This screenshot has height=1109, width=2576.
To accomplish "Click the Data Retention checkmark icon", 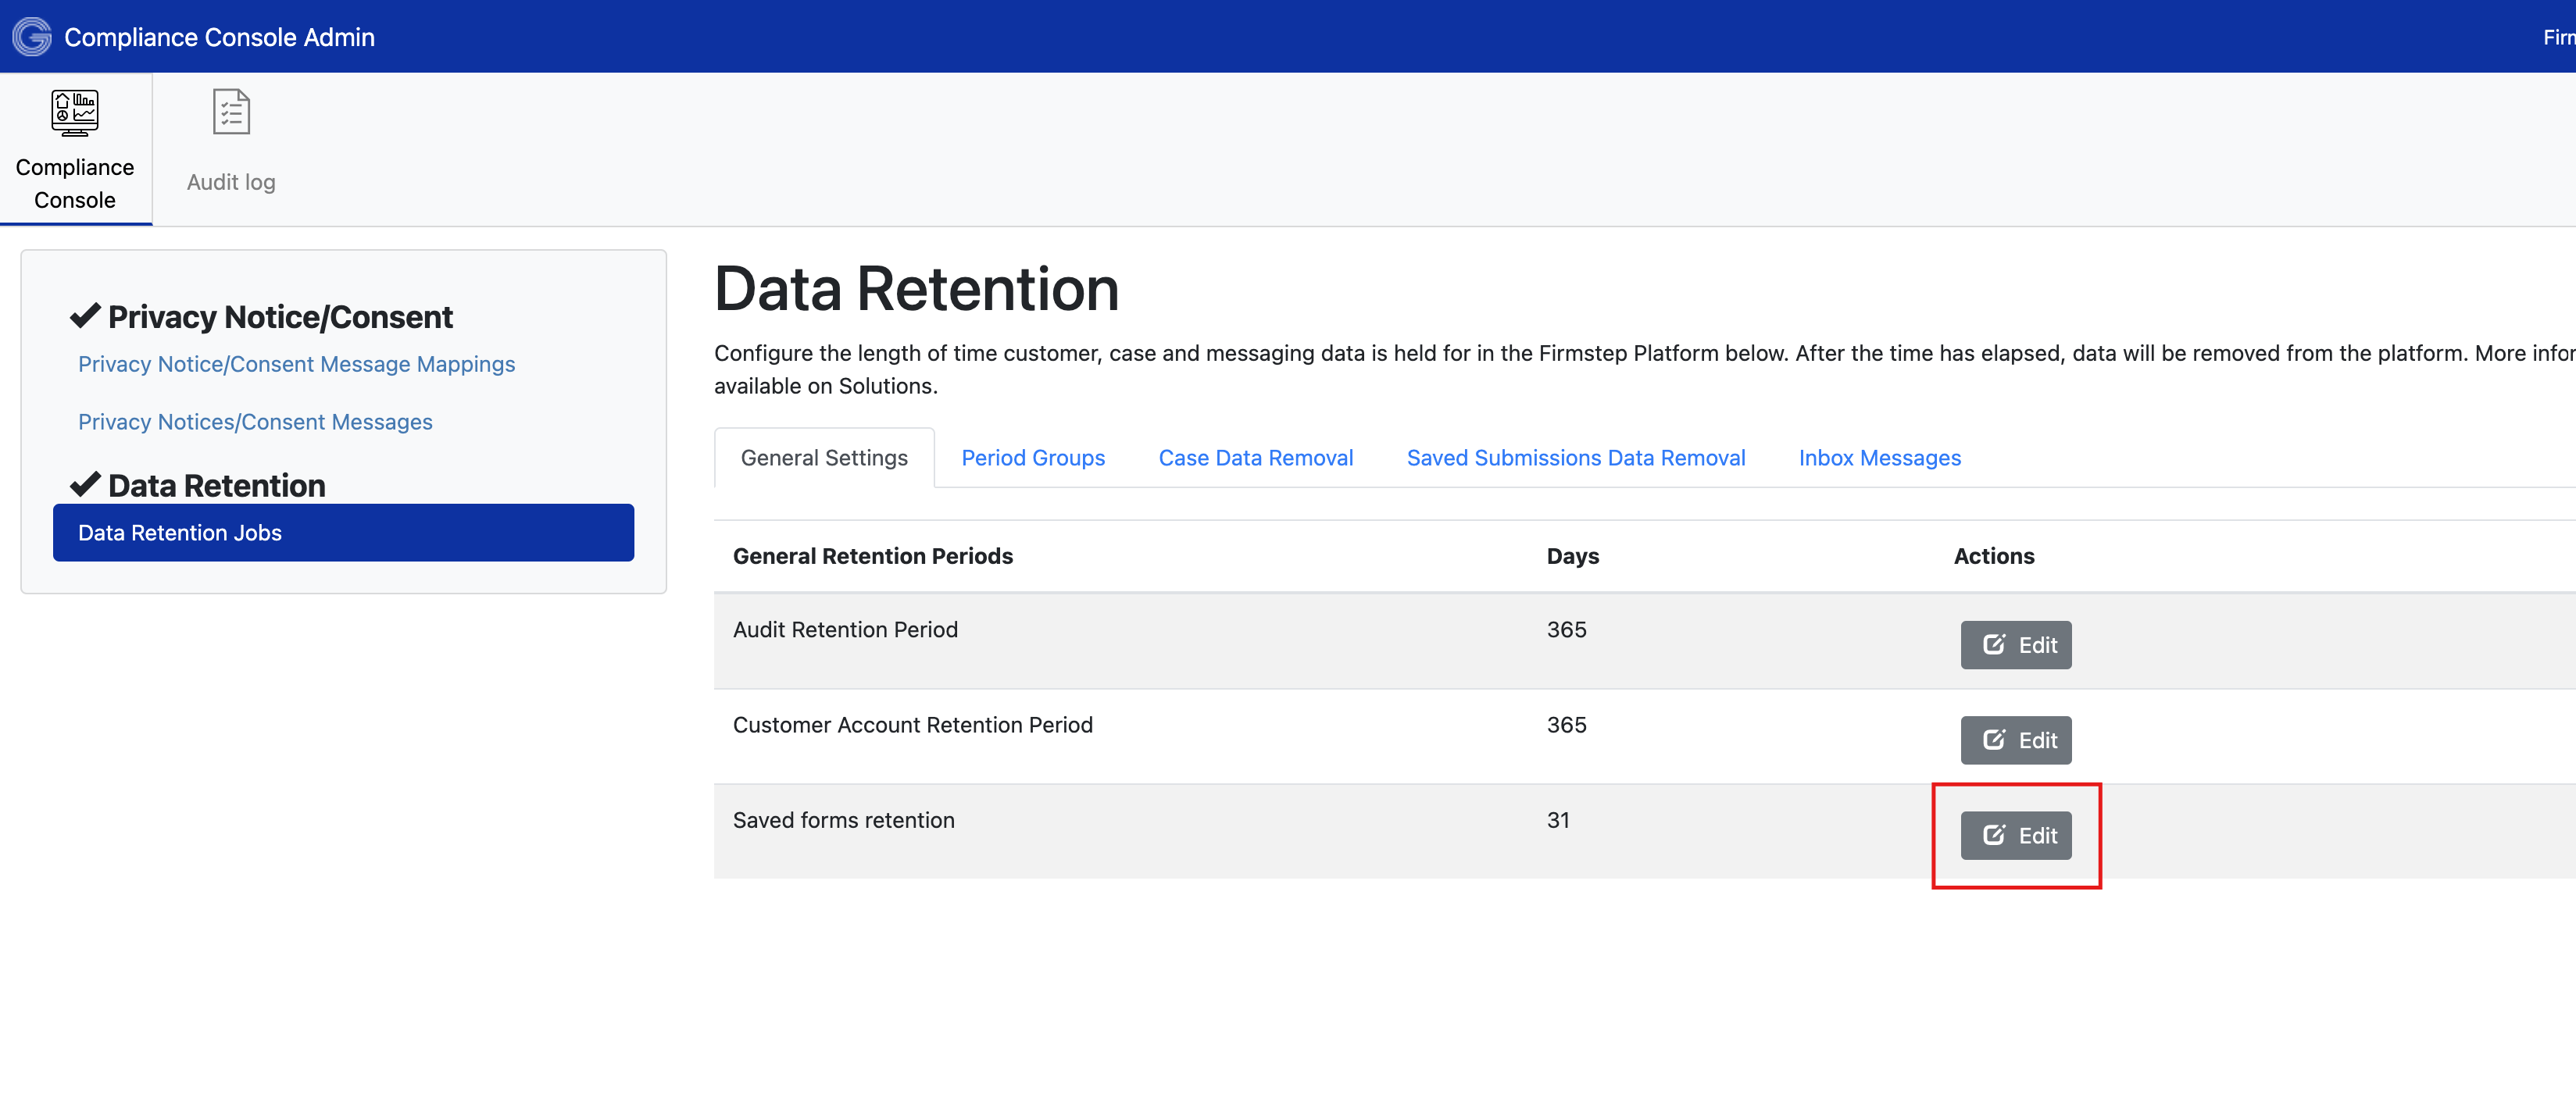I will 85,485.
